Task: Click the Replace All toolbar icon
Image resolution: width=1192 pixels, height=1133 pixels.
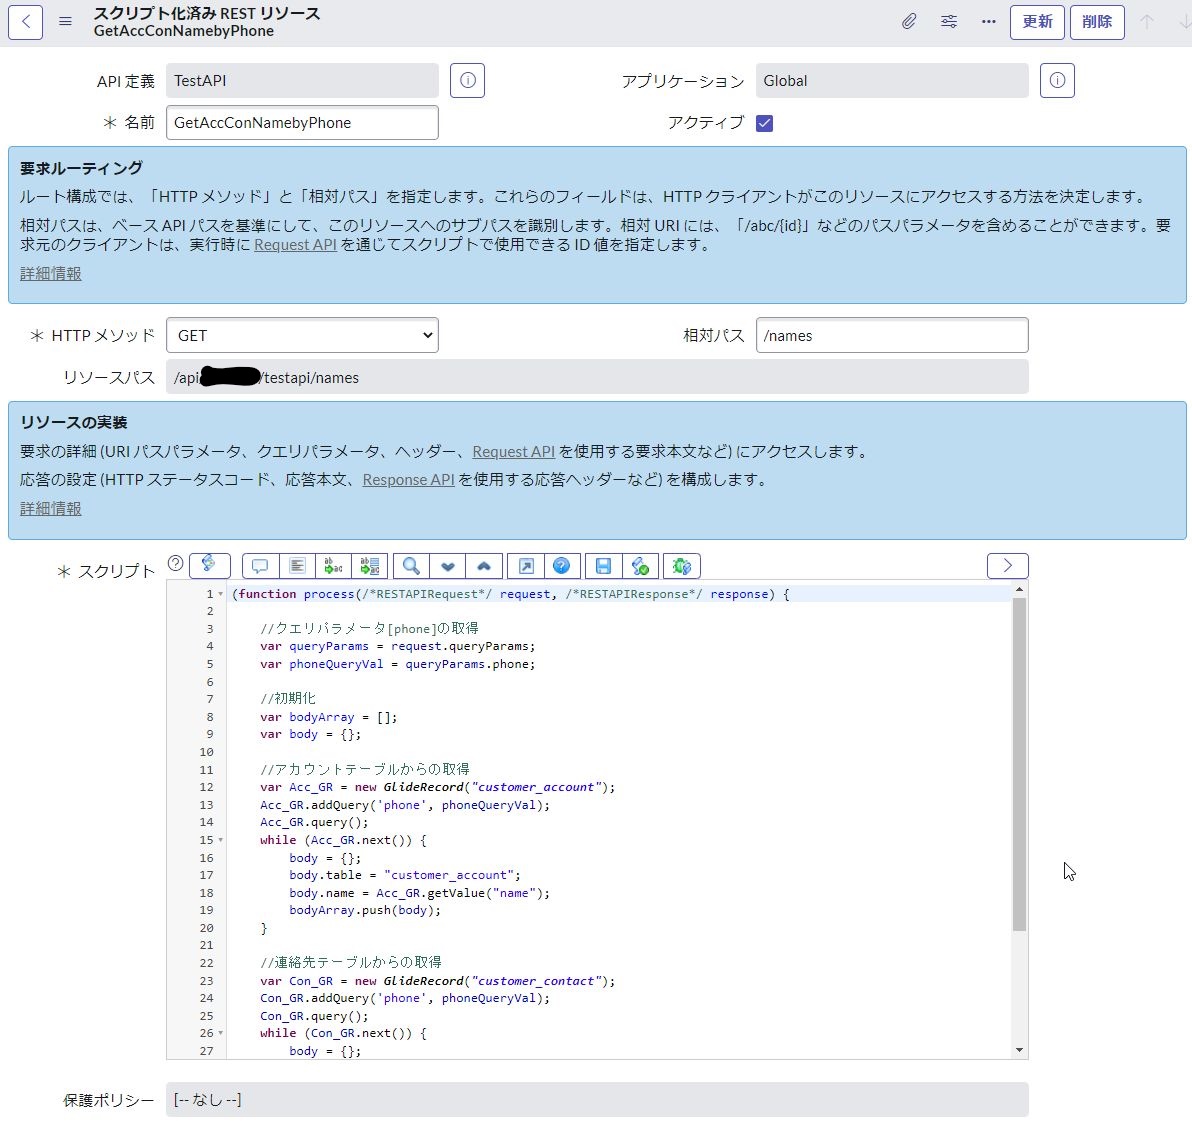Action: (x=371, y=566)
